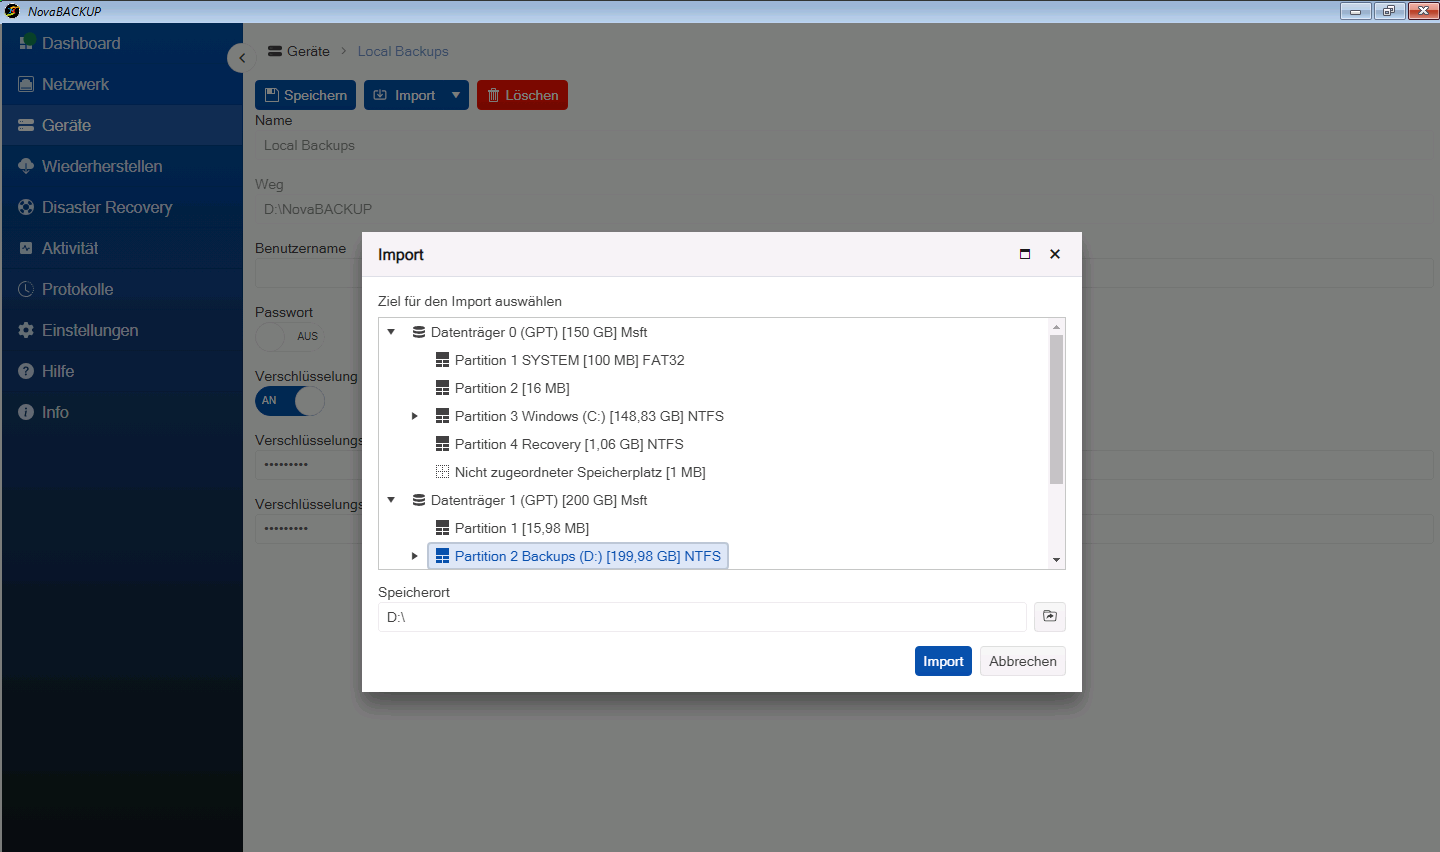
Task: Go to Wiederherstellen in sidebar
Action: [x=122, y=166]
